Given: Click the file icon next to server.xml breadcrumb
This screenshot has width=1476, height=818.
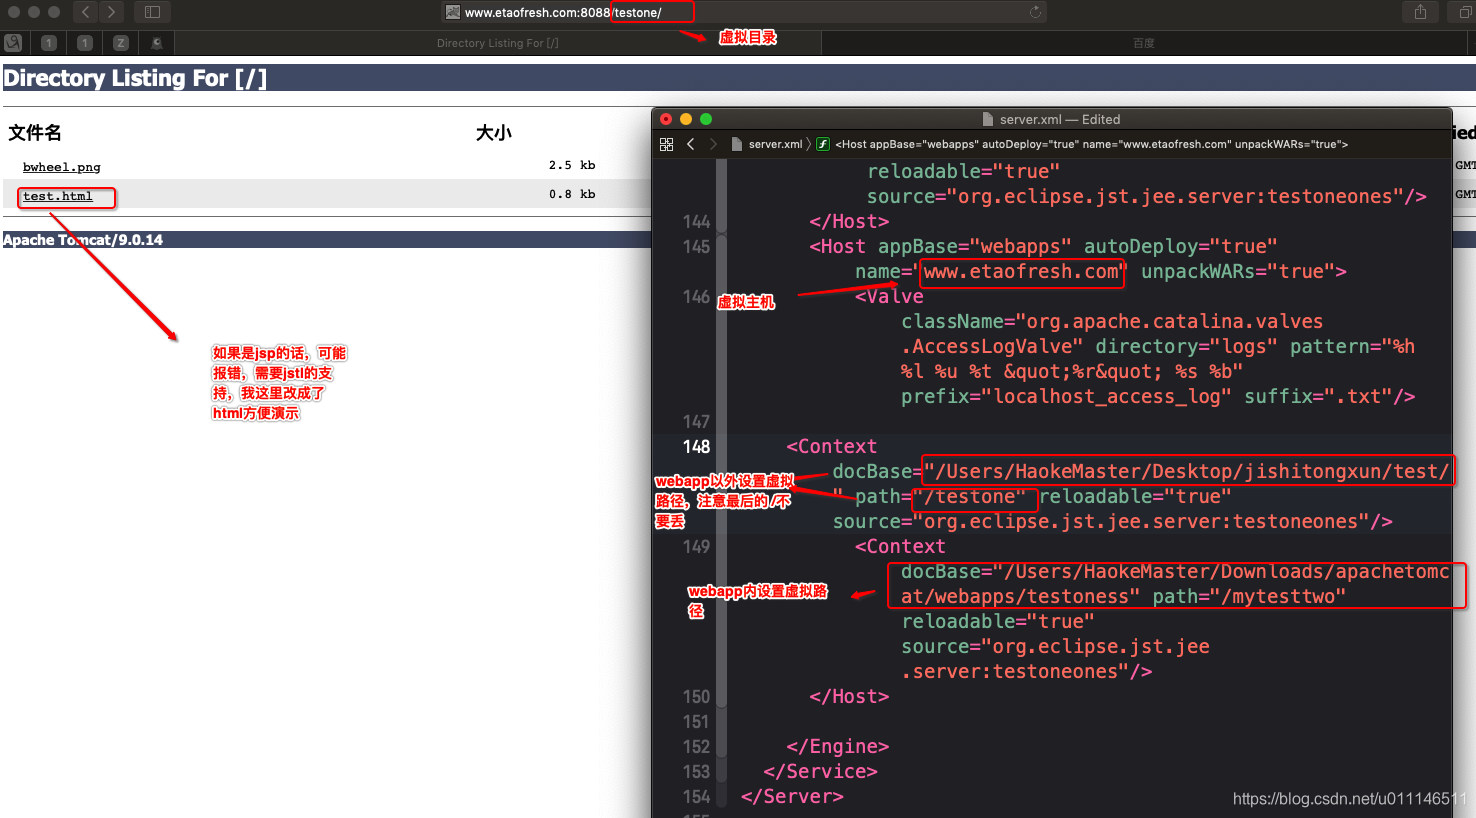Looking at the screenshot, I should (x=736, y=143).
